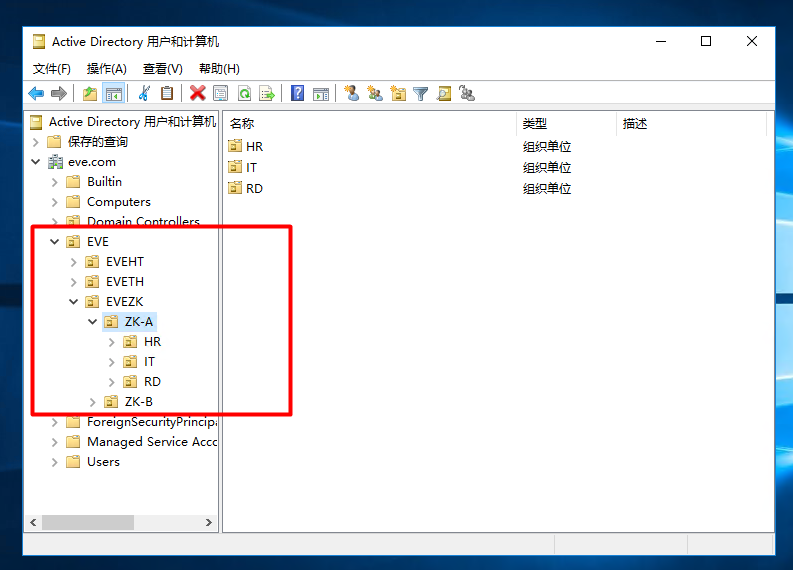Create a new group with toolbar icon
Viewport: 793px width, 570px height.
[x=375, y=93]
